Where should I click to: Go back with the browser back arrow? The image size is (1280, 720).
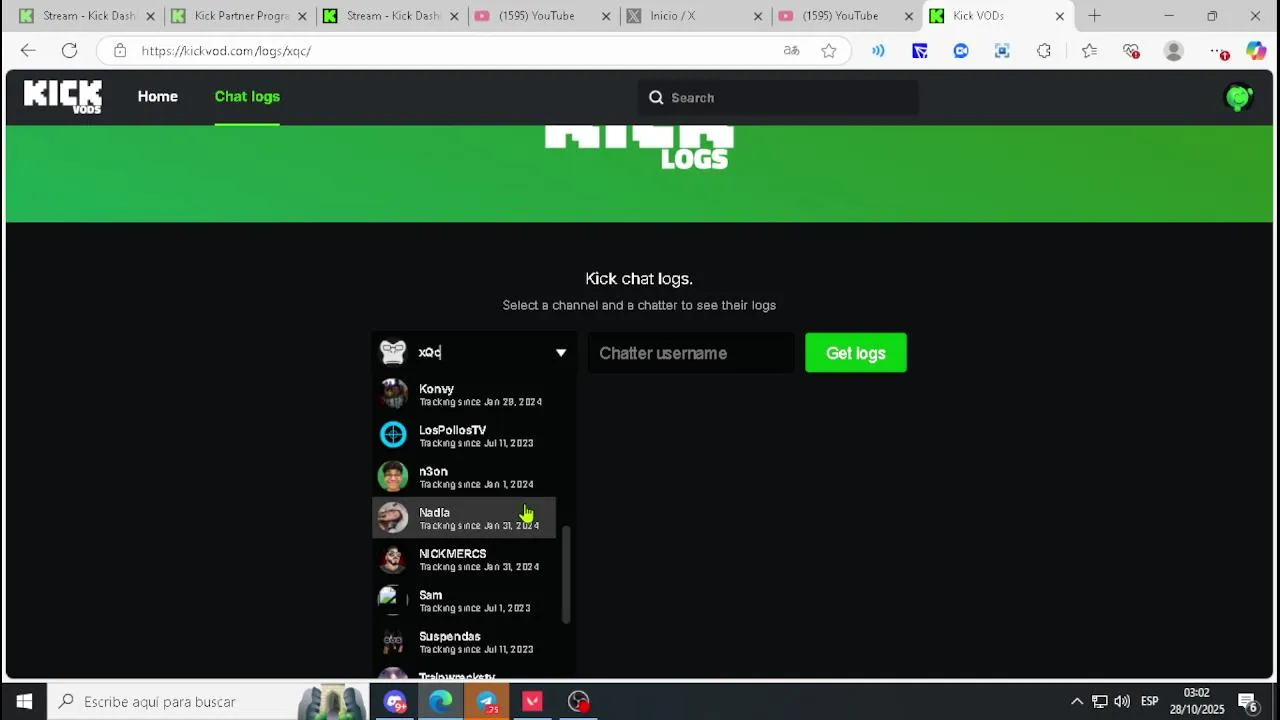28,51
